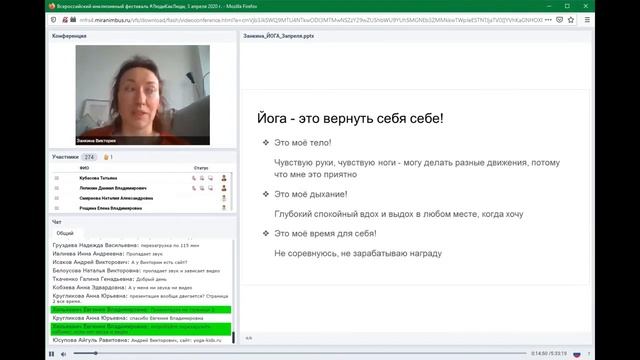Click chat message from Груздева Надежда Васильевна
This screenshot has width=640, height=360.
coord(126,245)
